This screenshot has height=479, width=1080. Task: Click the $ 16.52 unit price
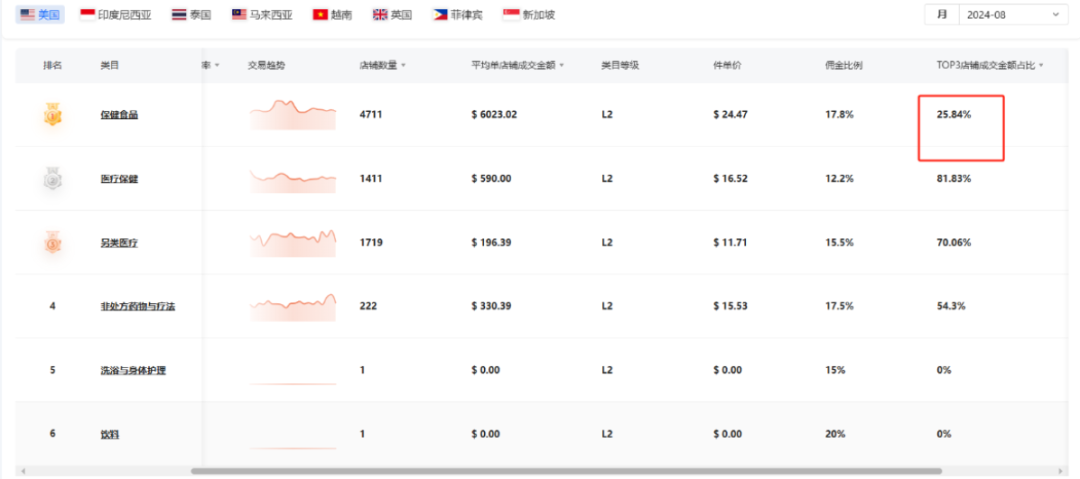tap(730, 179)
